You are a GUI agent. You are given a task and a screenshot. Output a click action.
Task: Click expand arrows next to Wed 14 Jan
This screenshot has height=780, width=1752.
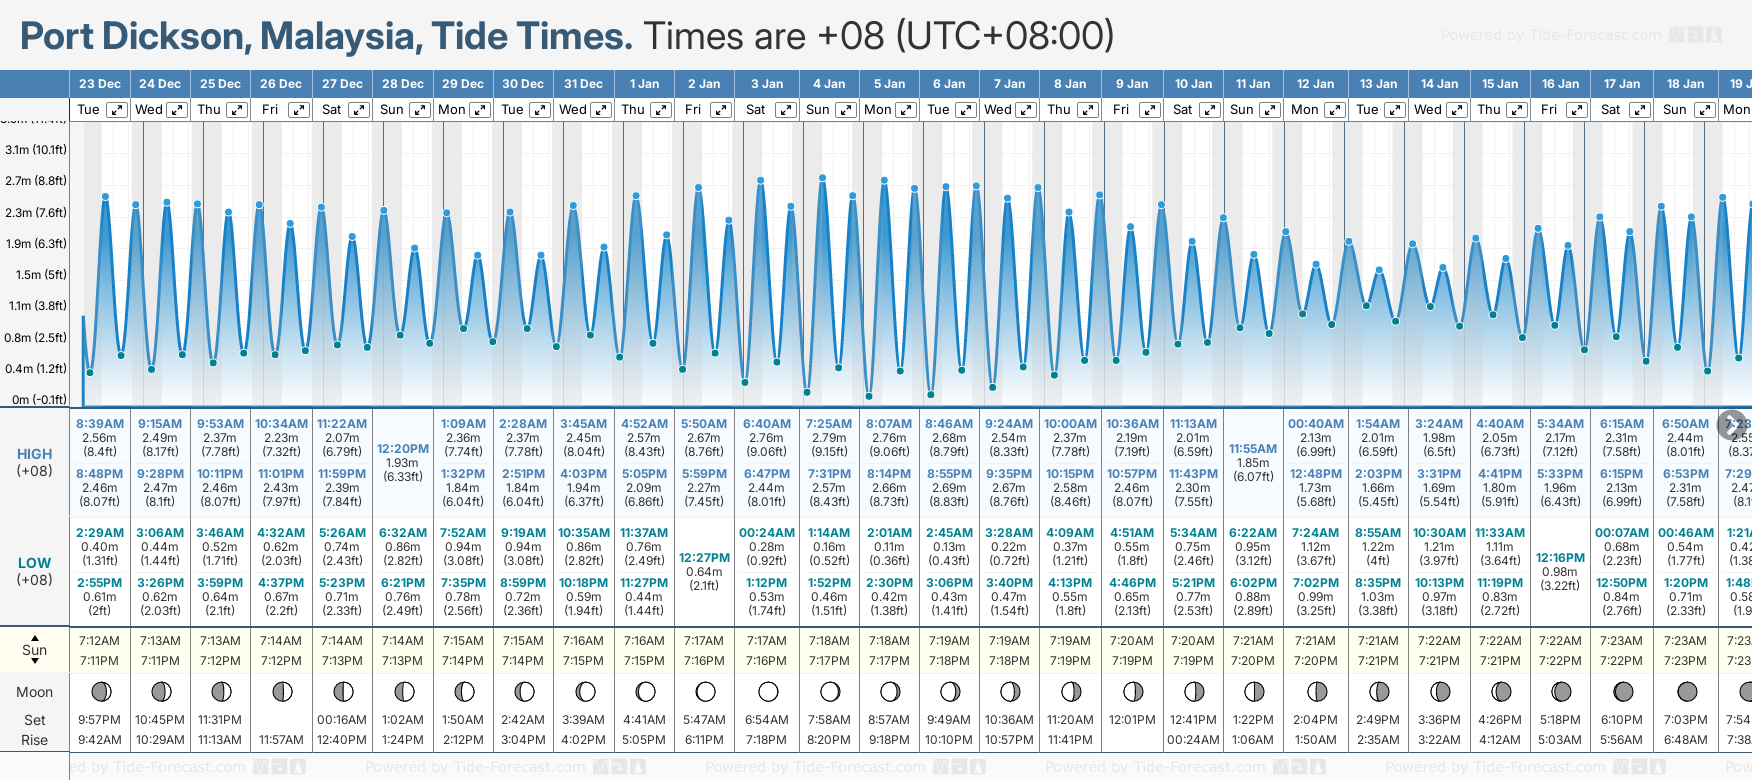(1457, 110)
